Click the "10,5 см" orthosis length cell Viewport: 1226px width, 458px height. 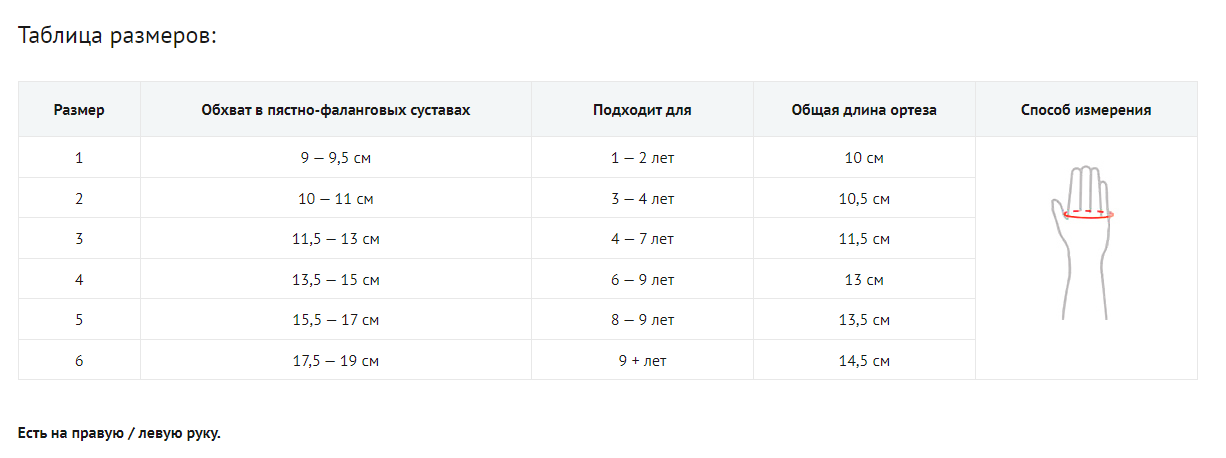coord(865,199)
